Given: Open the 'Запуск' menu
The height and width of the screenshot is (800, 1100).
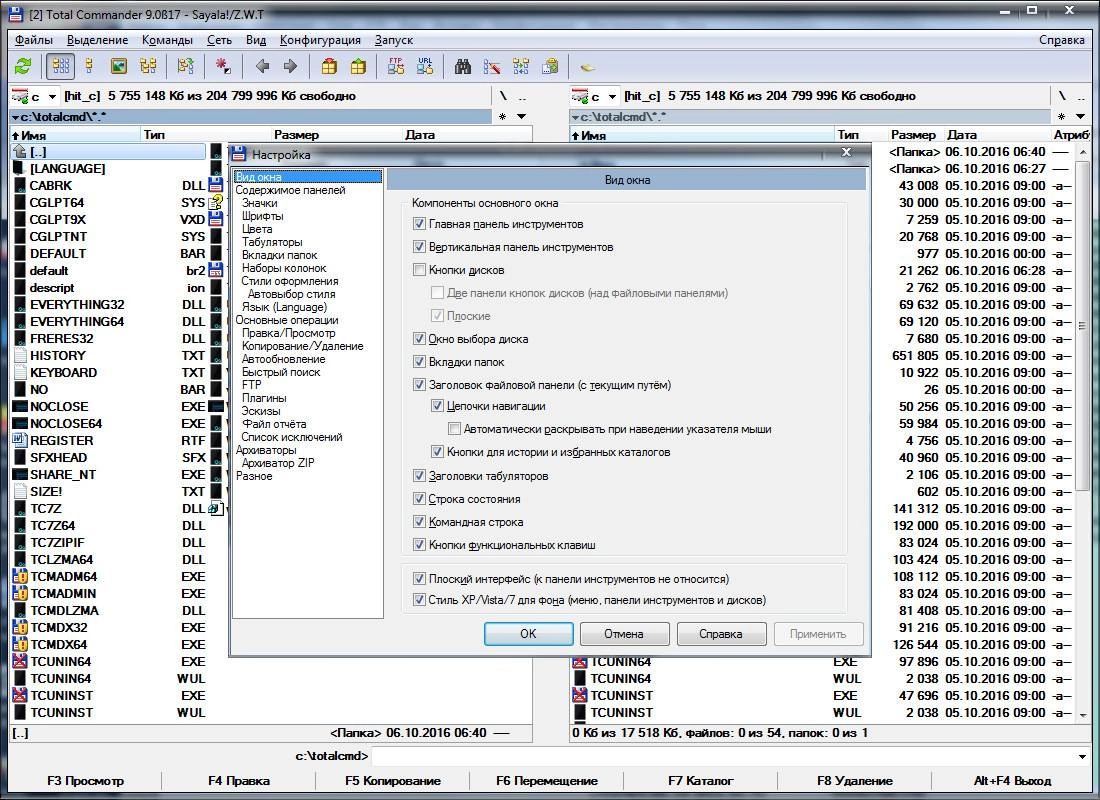Looking at the screenshot, I should (x=394, y=40).
